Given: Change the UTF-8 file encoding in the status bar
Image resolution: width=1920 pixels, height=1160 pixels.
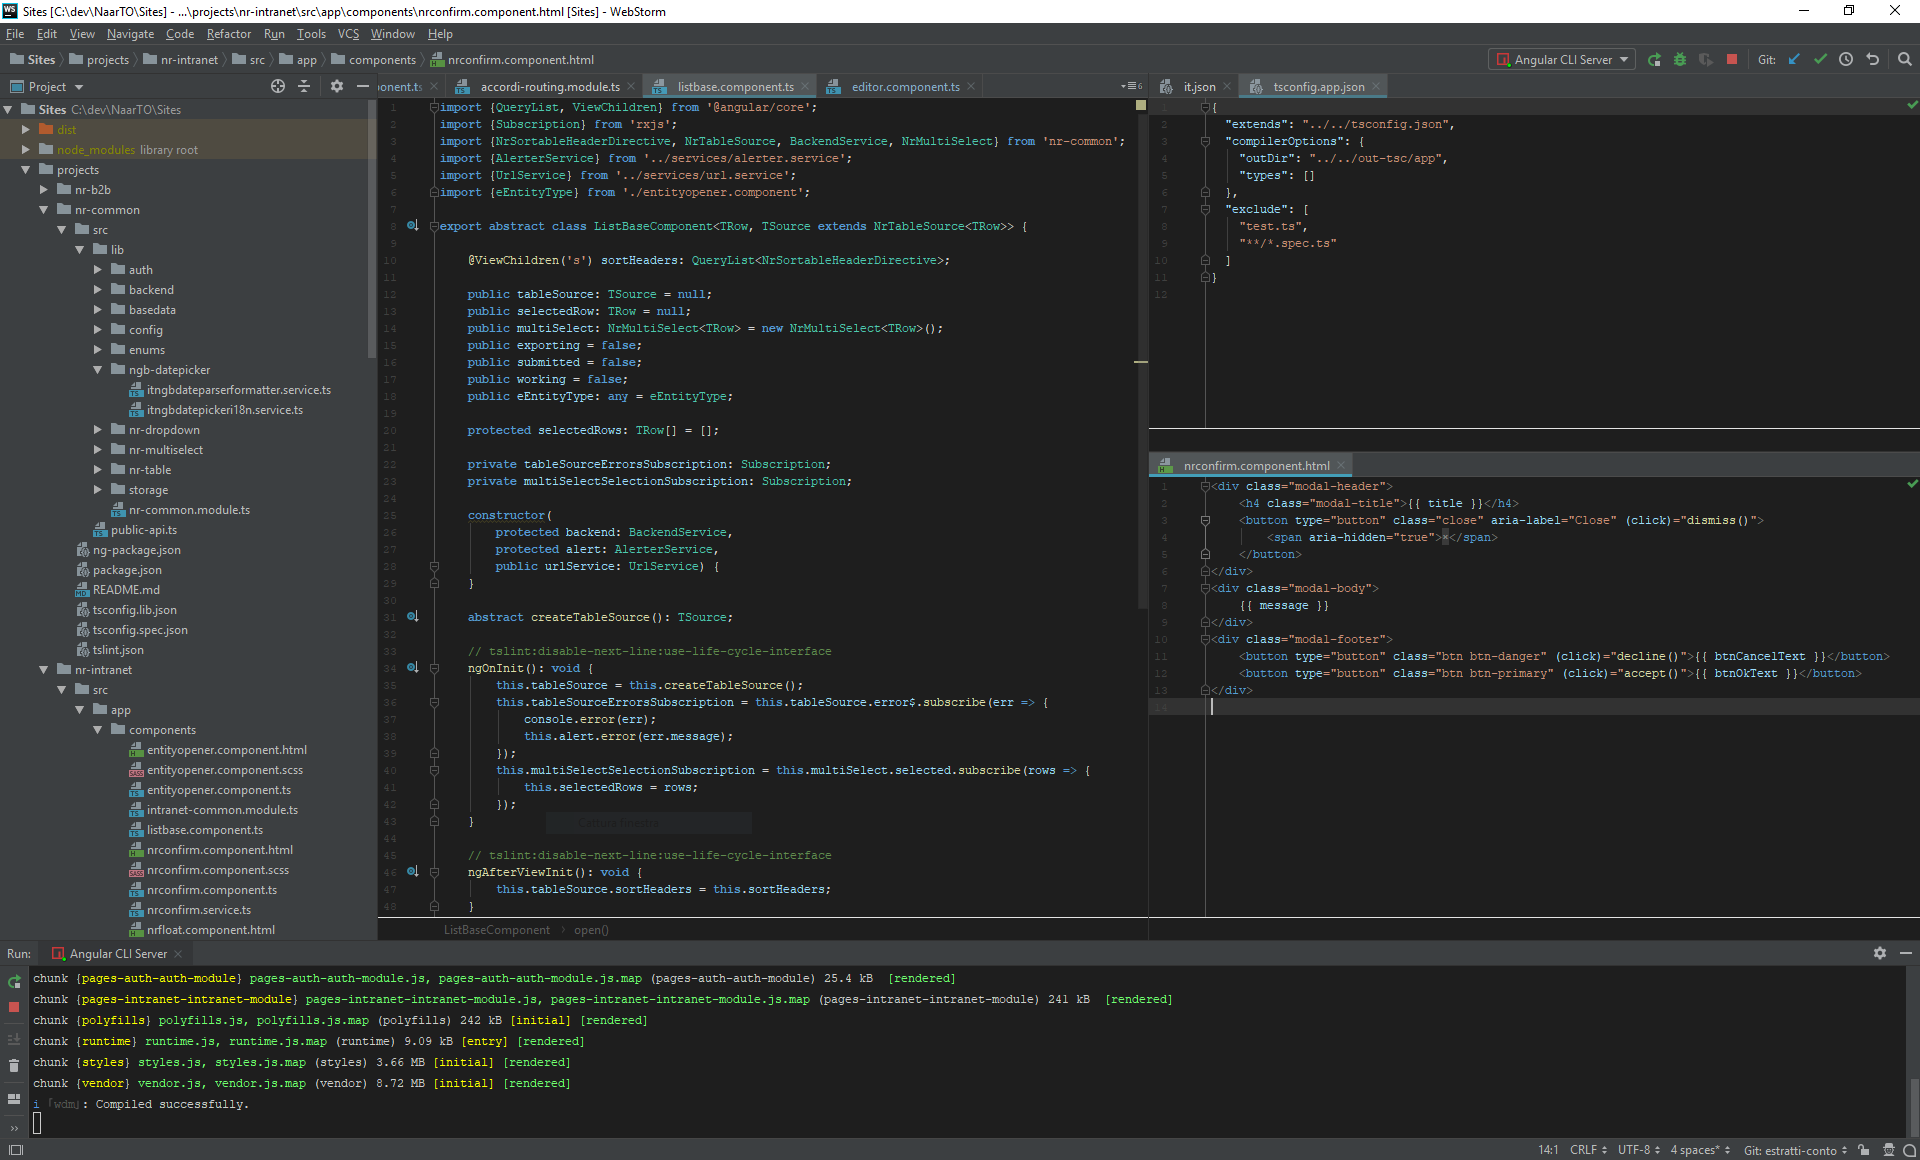Looking at the screenshot, I should pyautogui.click(x=1639, y=1150).
